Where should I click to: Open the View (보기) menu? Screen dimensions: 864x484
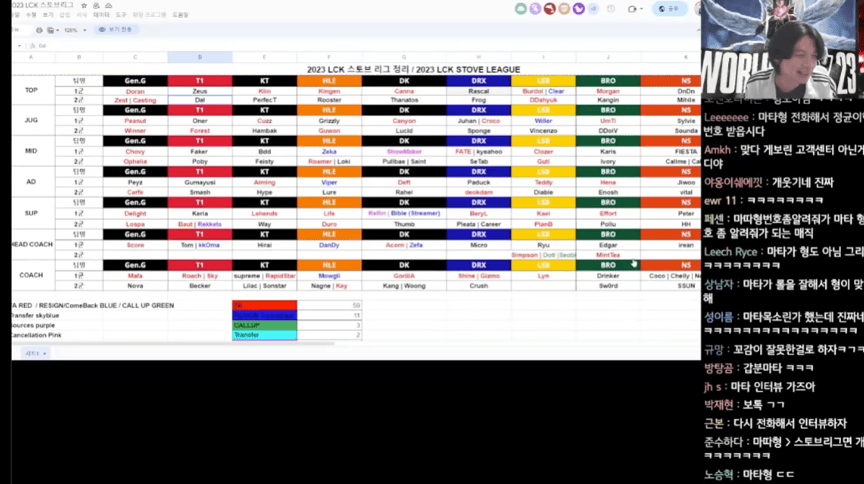[x=48, y=15]
